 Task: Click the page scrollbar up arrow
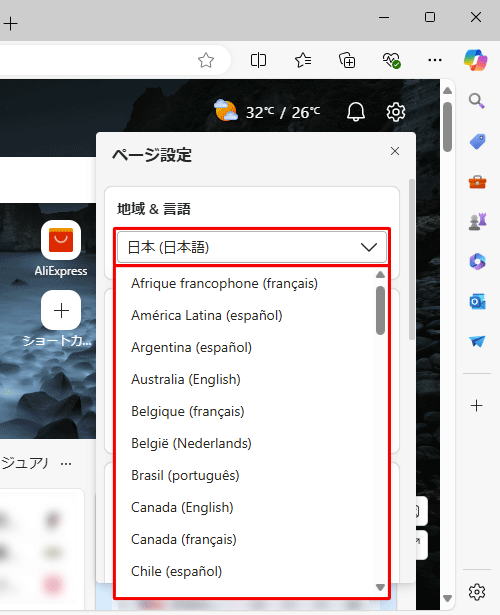coord(447,91)
